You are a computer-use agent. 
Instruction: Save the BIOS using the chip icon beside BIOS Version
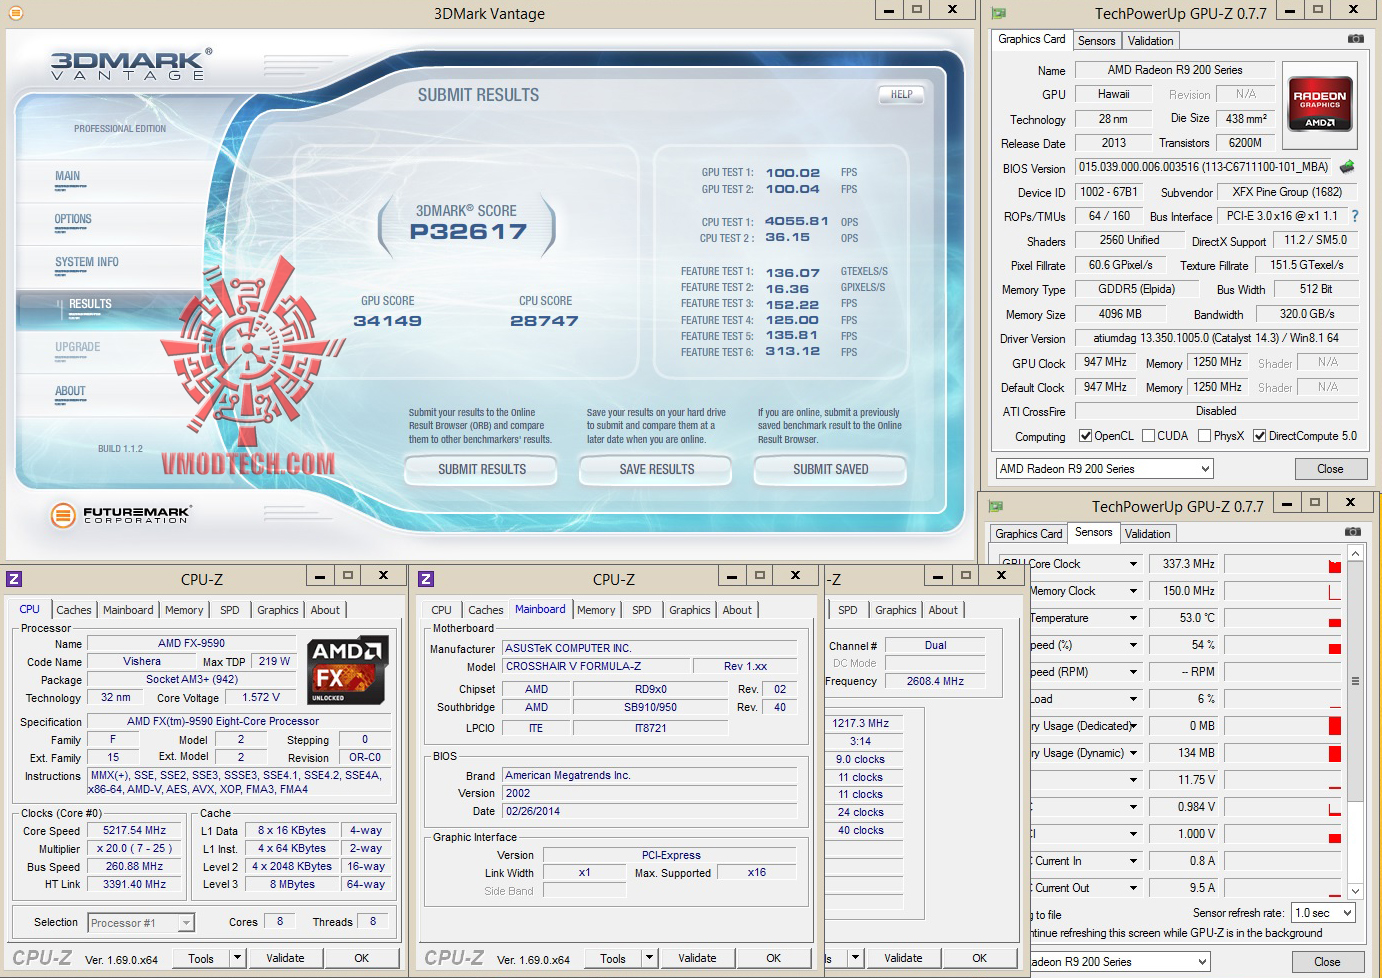click(1347, 167)
